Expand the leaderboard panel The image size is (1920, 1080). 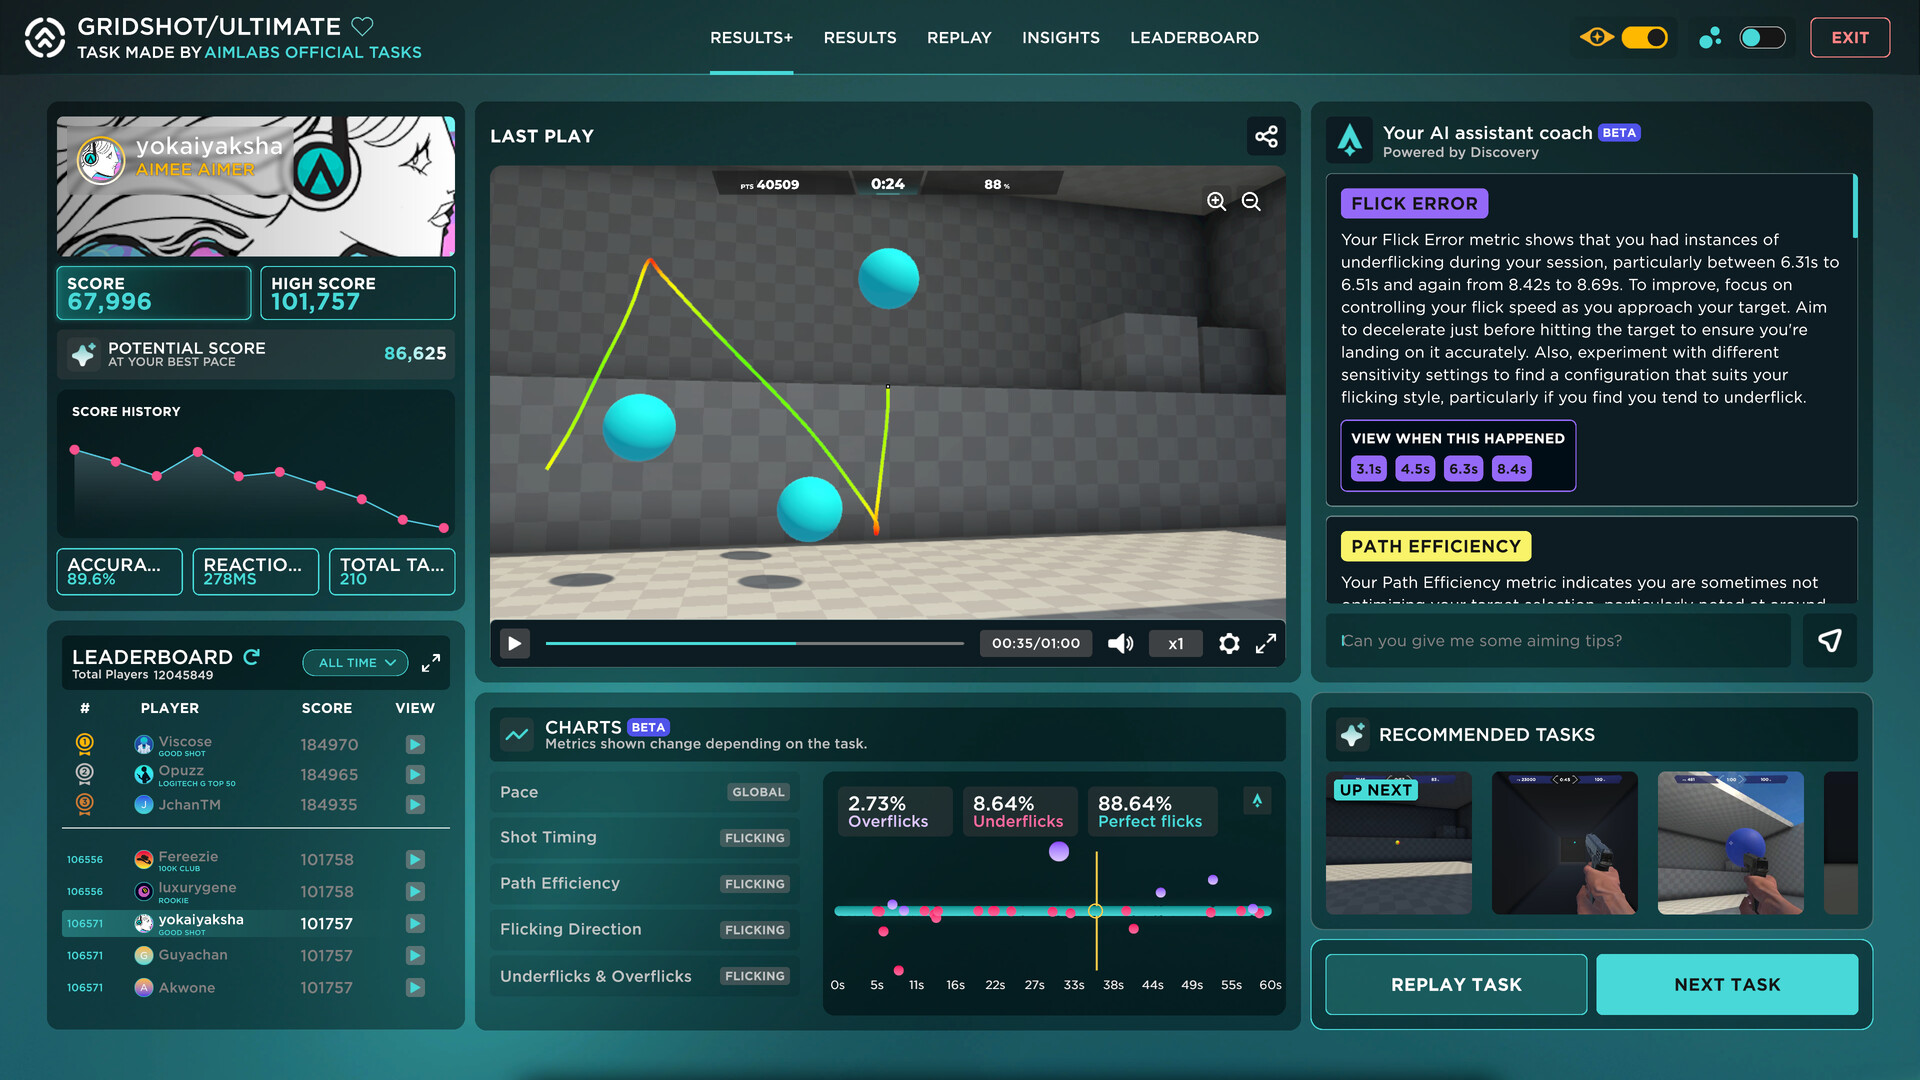[431, 662]
